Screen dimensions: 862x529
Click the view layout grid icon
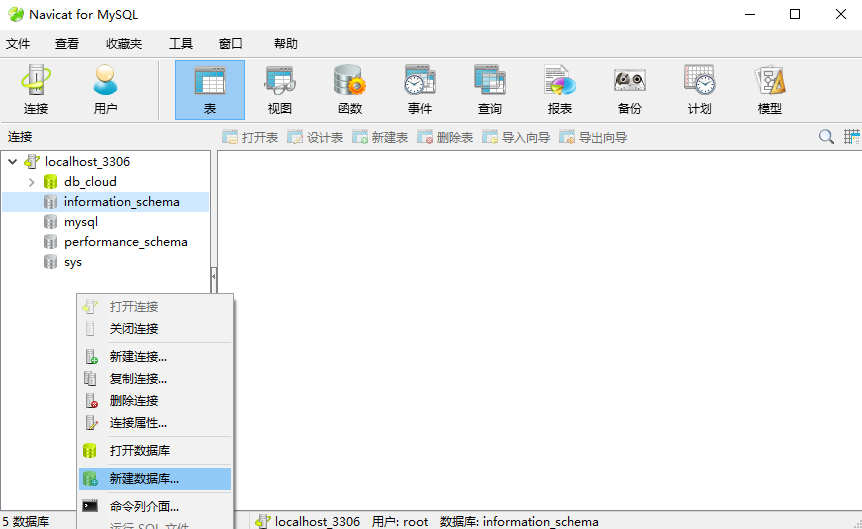[852, 136]
